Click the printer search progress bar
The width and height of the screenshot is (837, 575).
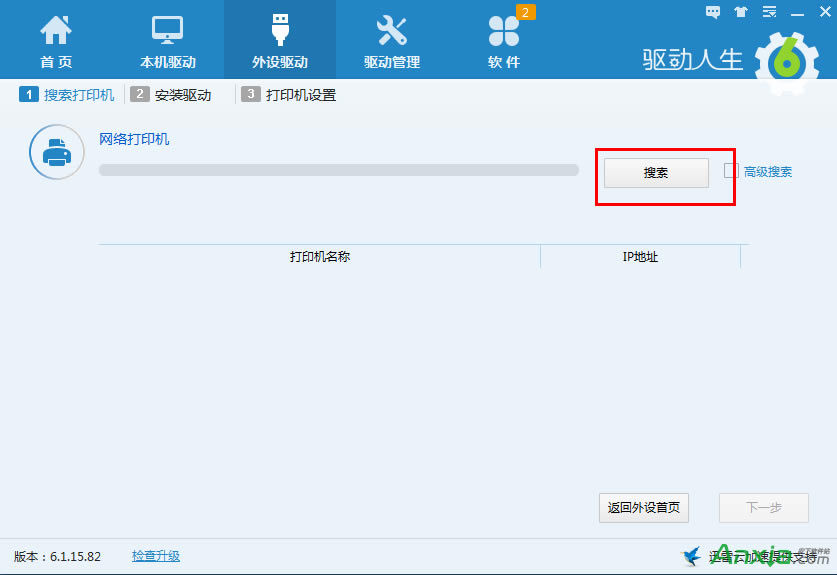point(339,170)
